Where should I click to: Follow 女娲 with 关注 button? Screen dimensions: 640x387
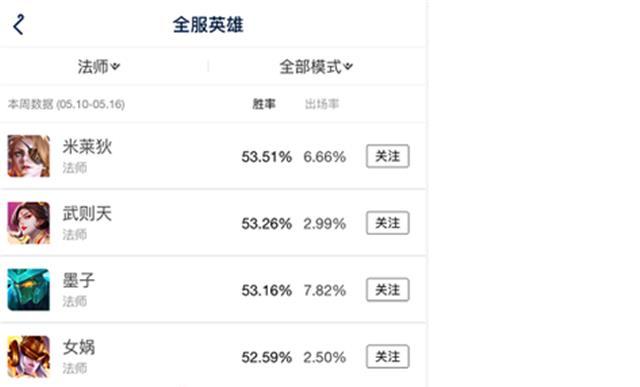click(388, 356)
